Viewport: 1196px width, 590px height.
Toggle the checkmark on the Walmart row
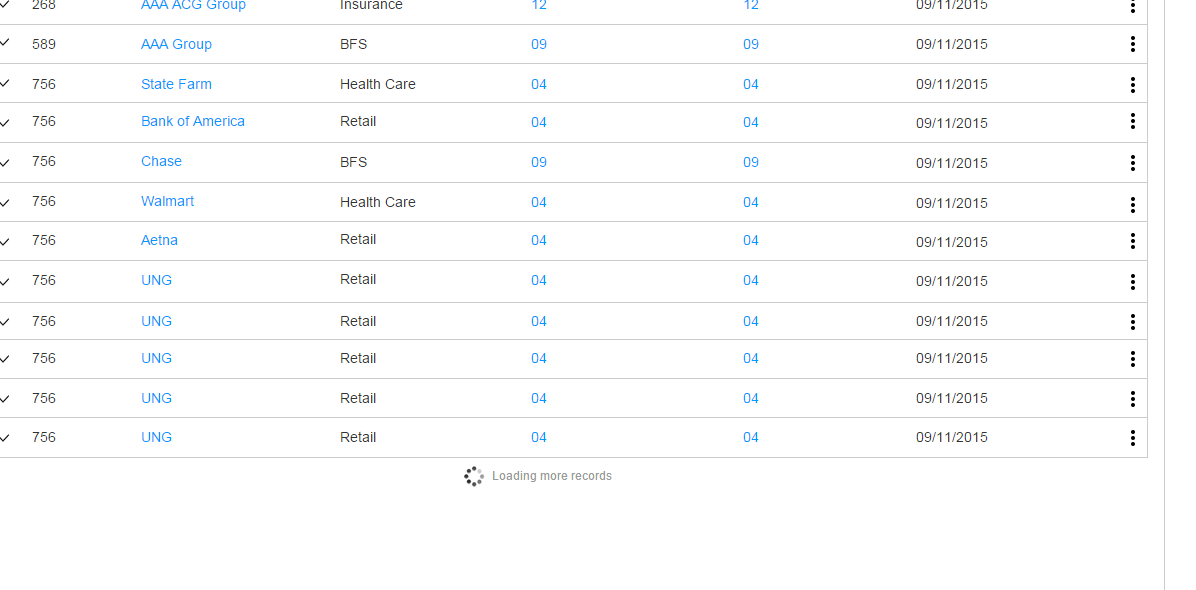point(5,202)
